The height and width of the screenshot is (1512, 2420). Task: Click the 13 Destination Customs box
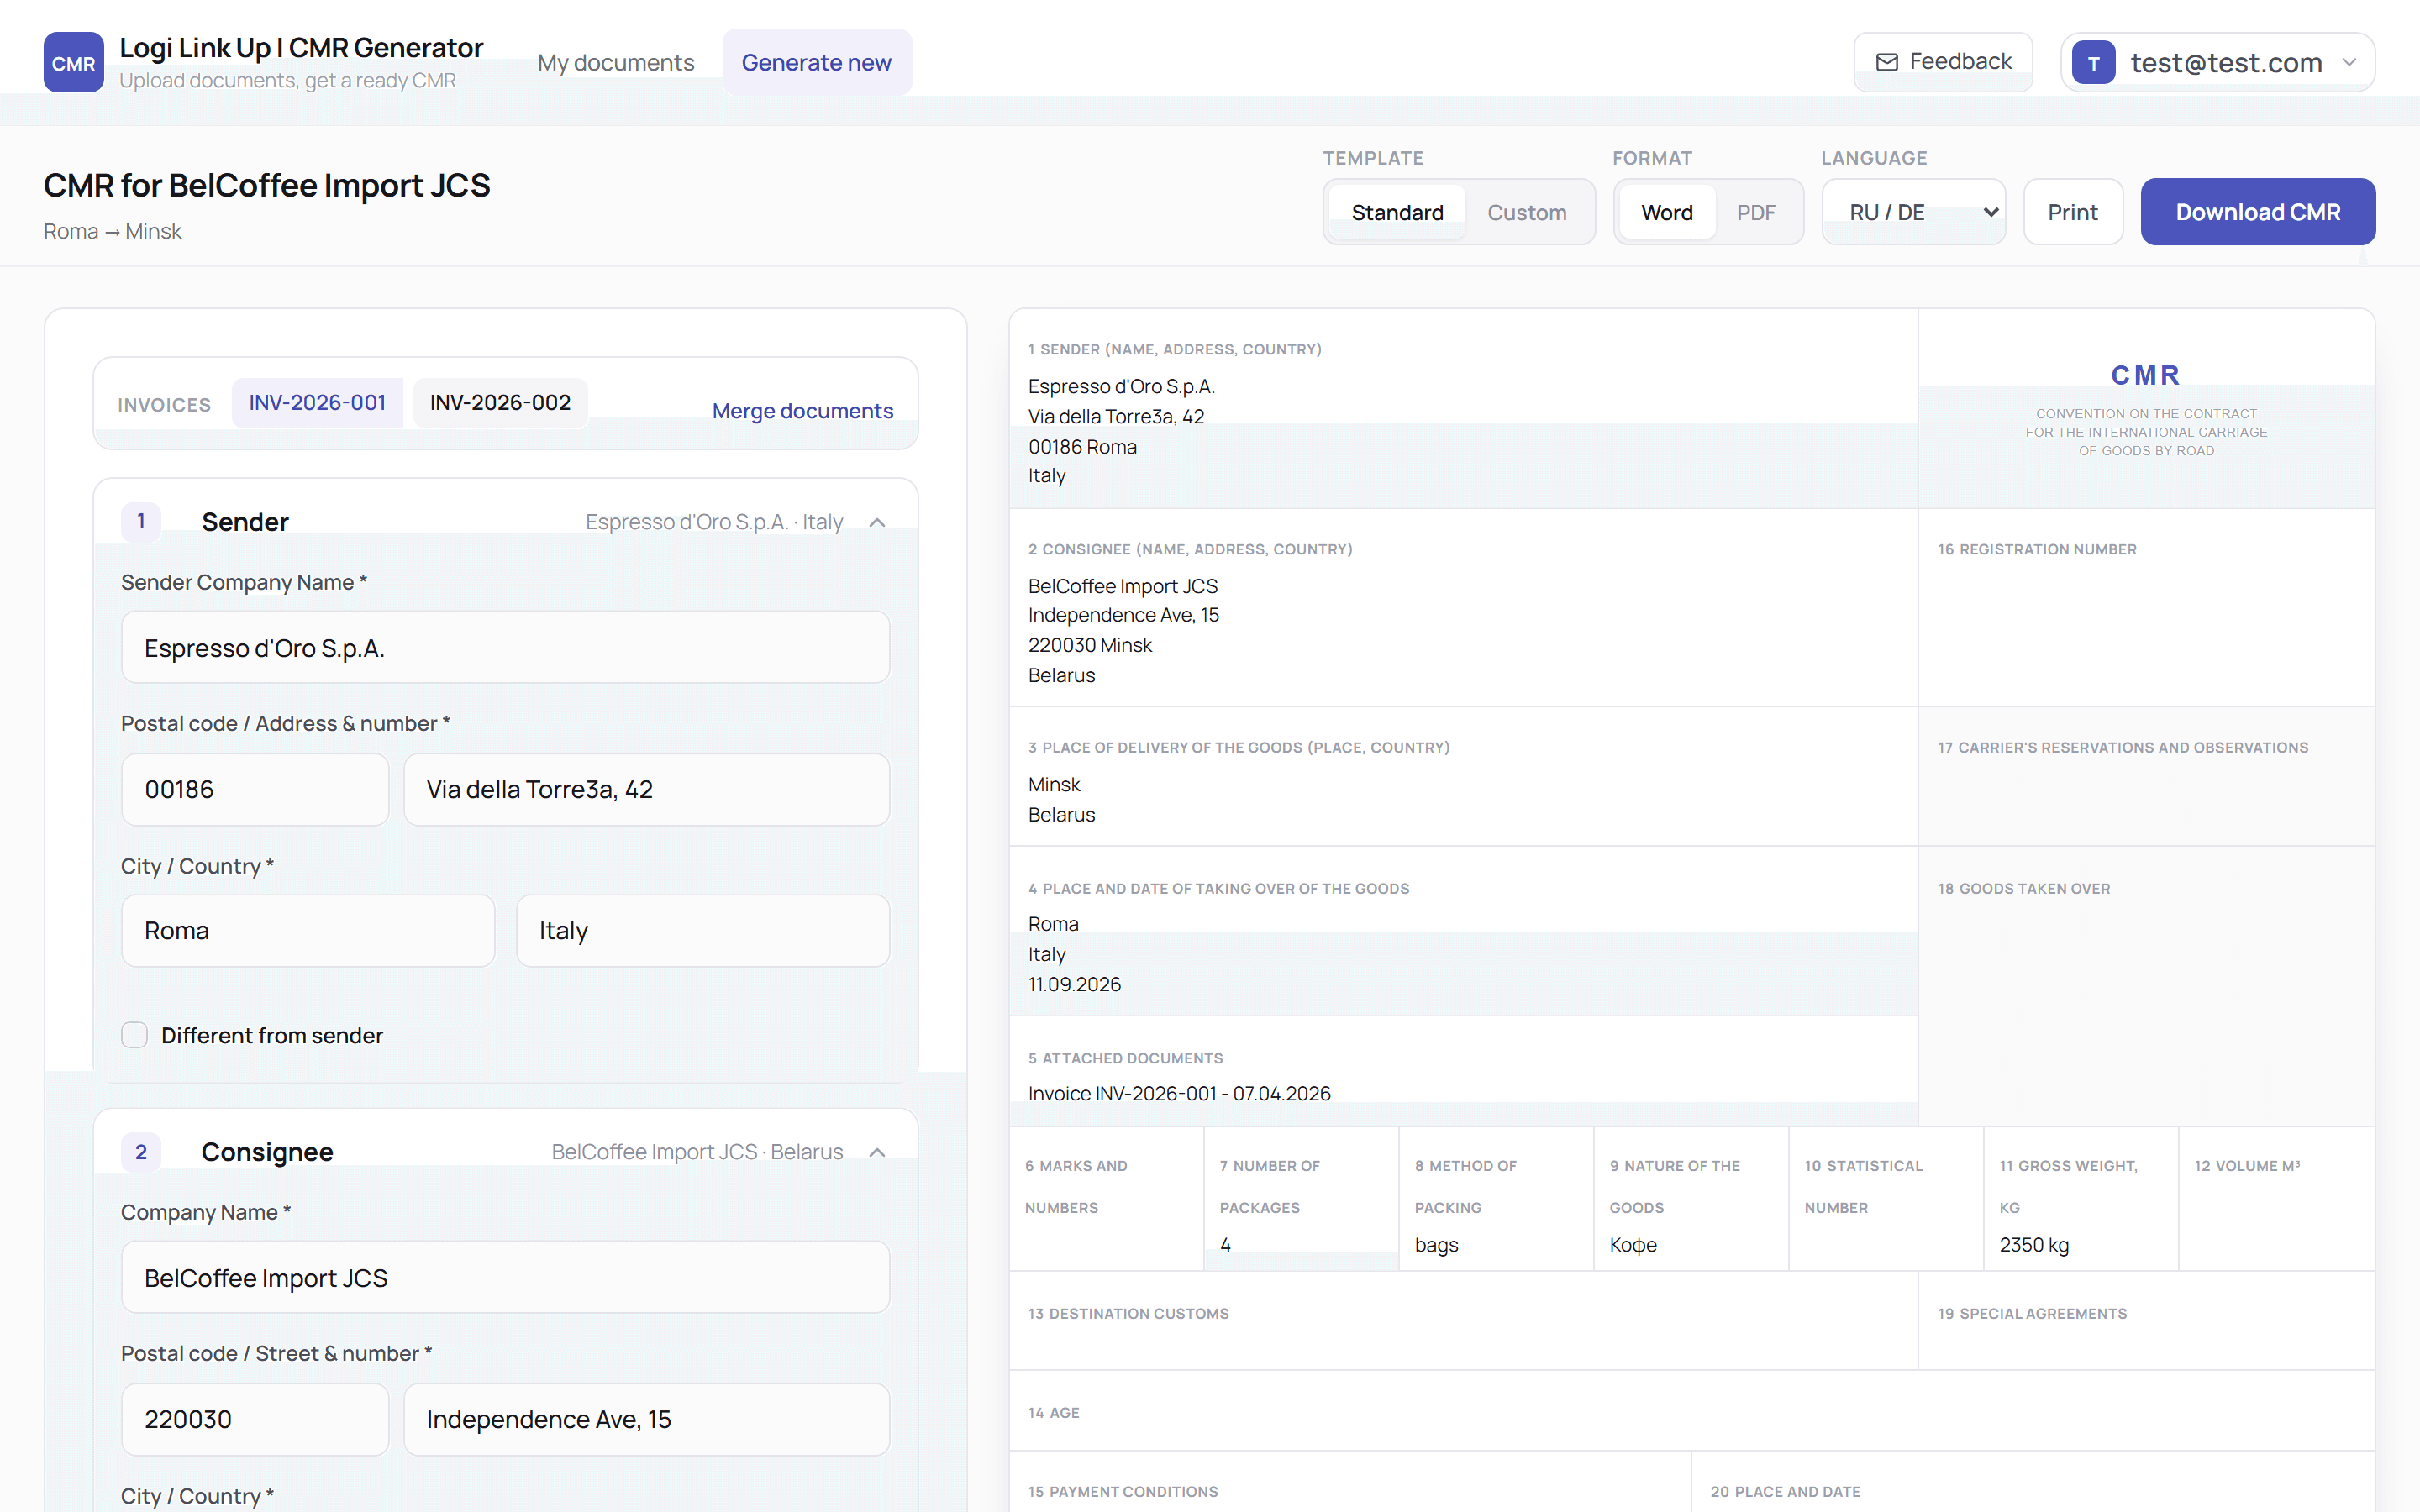[1463, 1321]
